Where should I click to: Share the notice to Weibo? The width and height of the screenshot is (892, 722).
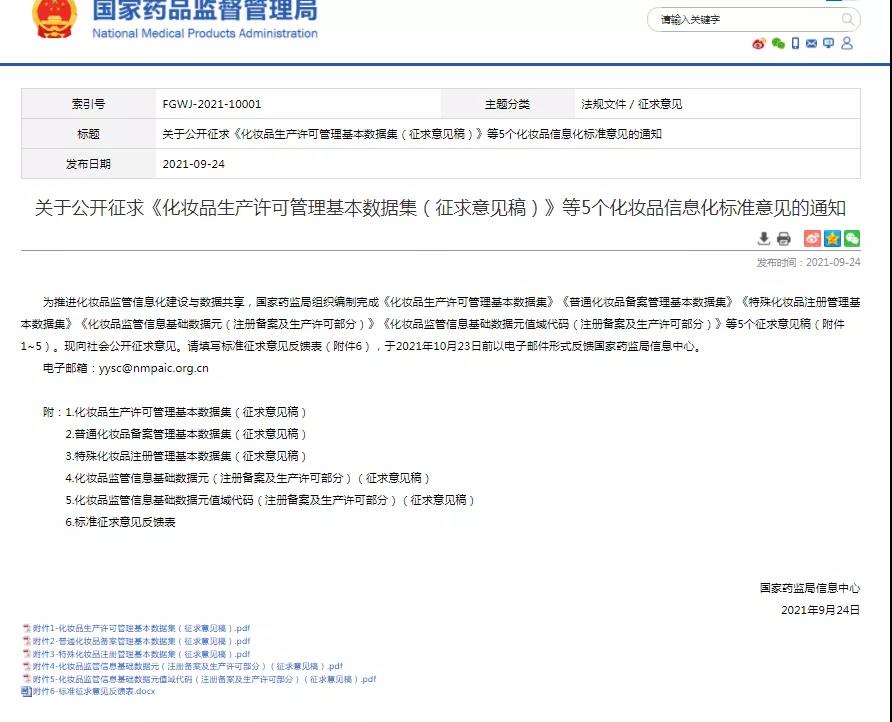[x=812, y=240]
